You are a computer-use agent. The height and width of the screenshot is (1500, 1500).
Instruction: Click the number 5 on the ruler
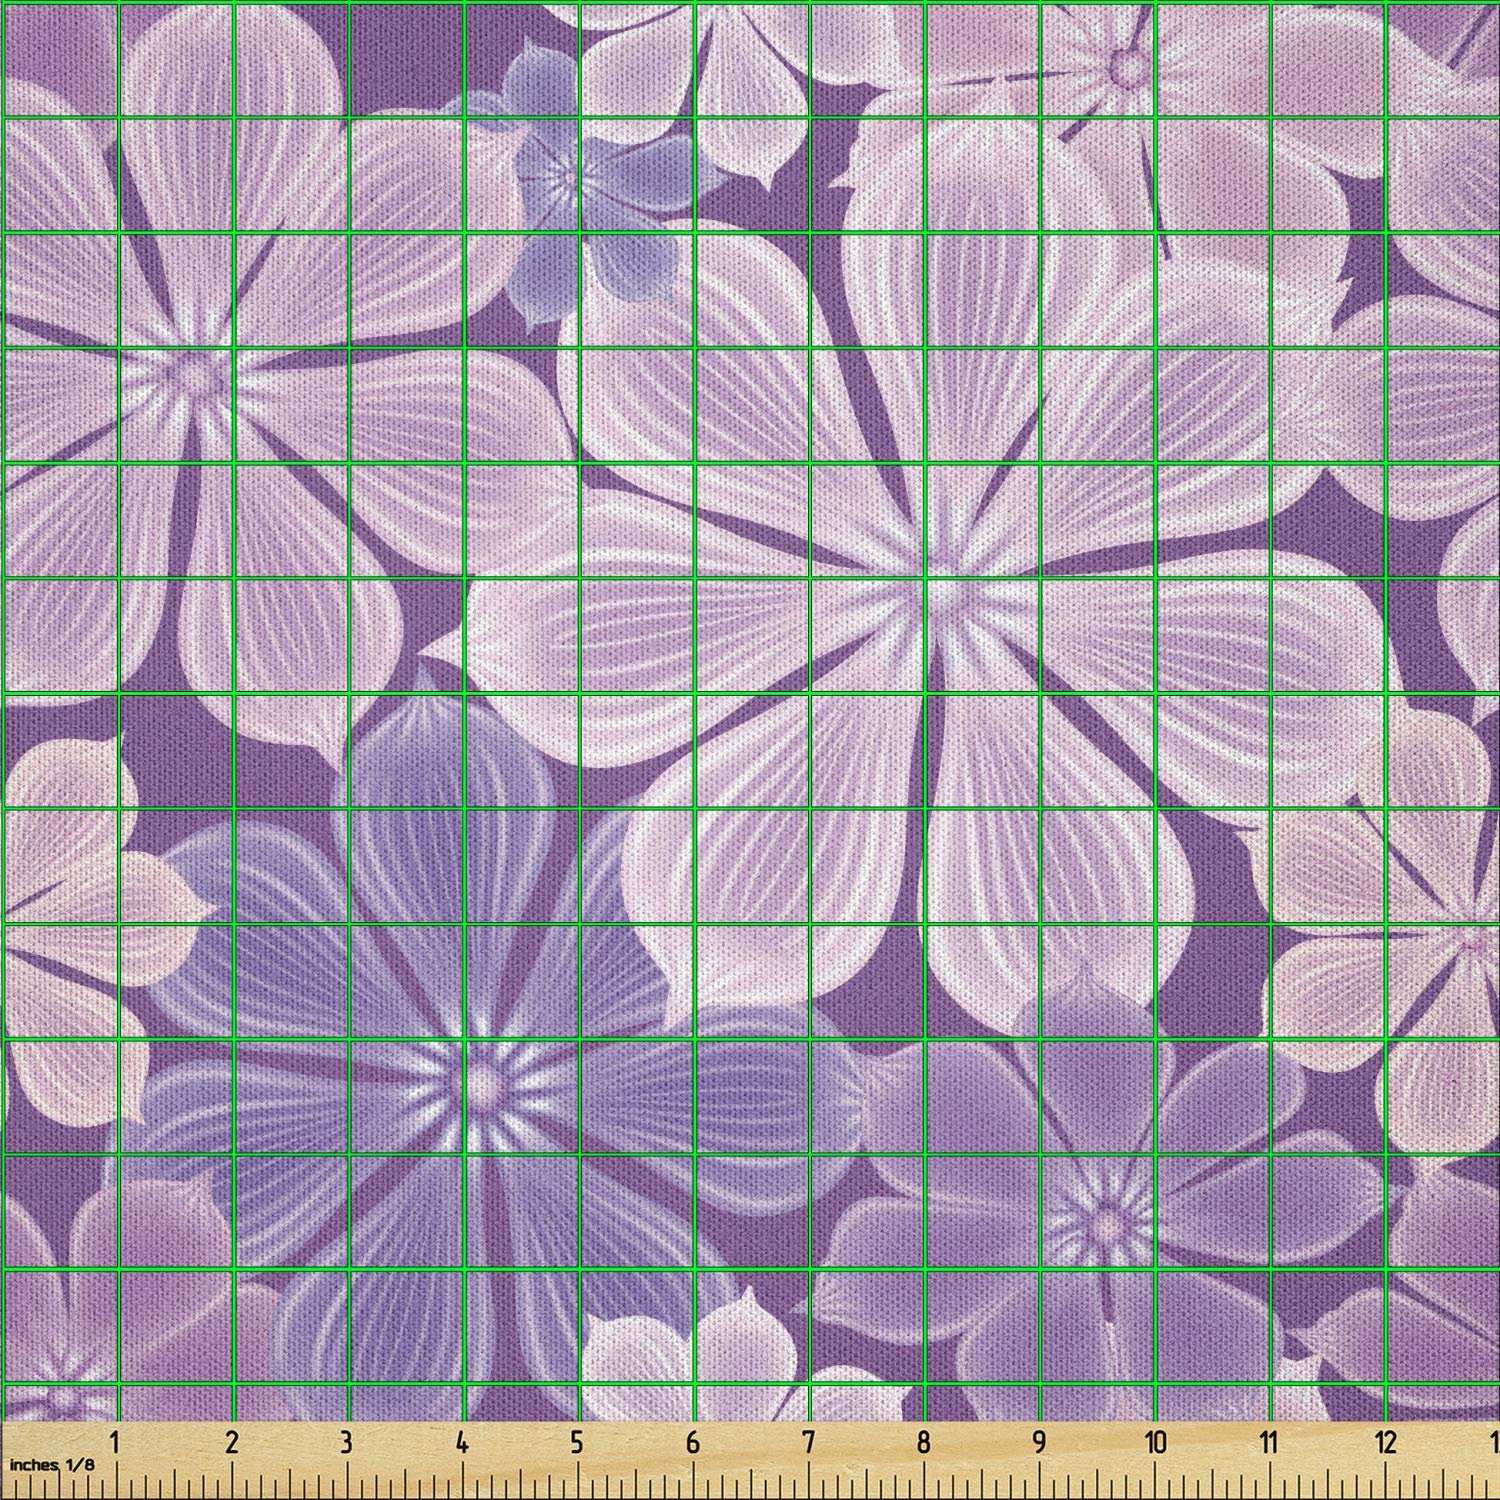(577, 1443)
